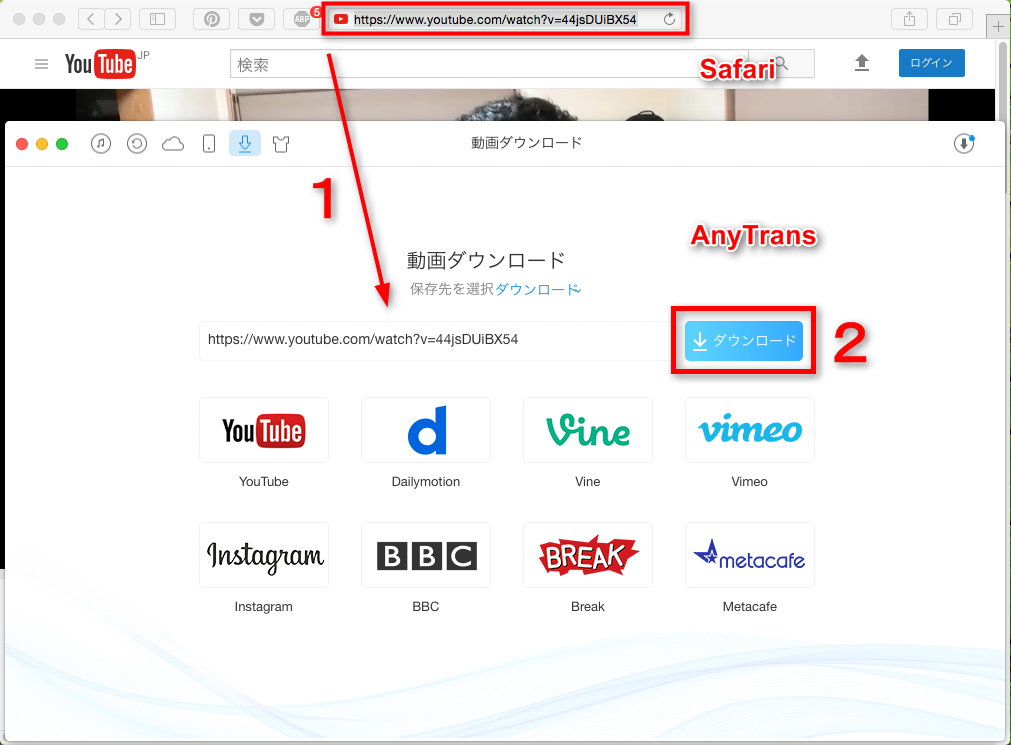Open the music library icon in AnyTrans
The image size is (1011, 745).
101,143
